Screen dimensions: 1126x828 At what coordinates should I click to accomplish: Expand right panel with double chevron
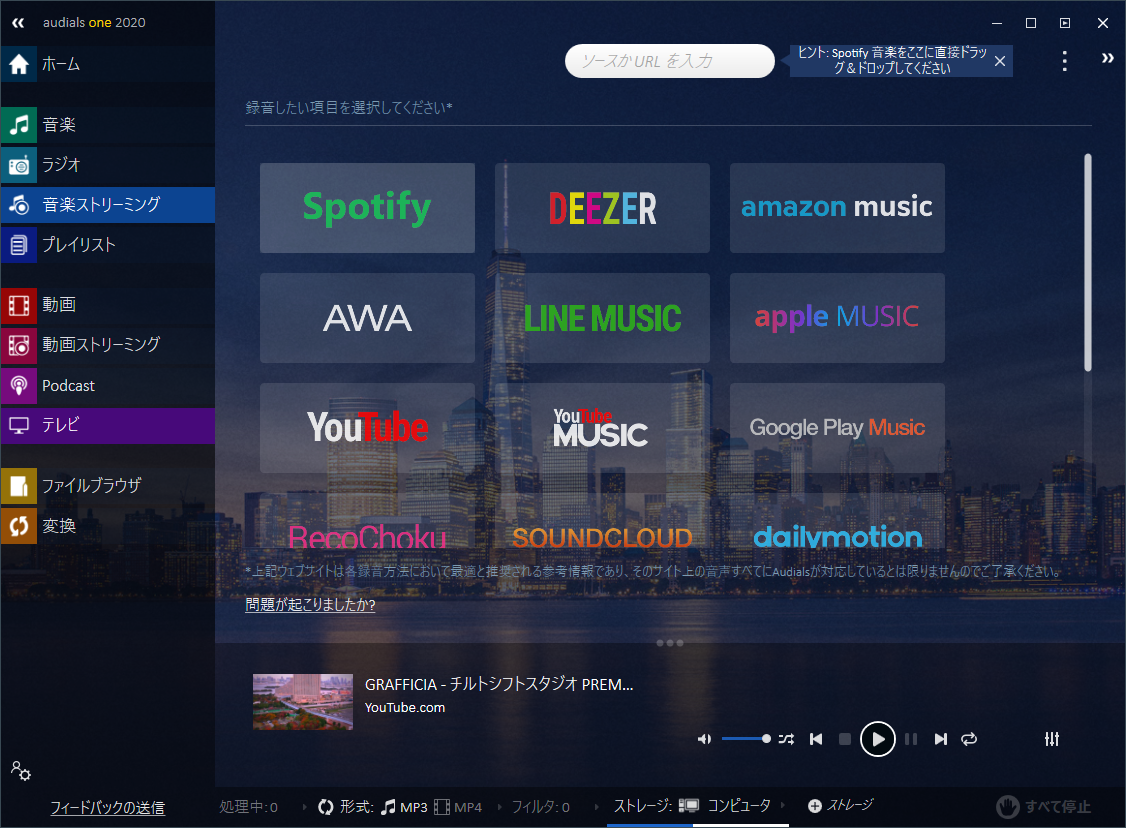pyautogui.click(x=1107, y=58)
